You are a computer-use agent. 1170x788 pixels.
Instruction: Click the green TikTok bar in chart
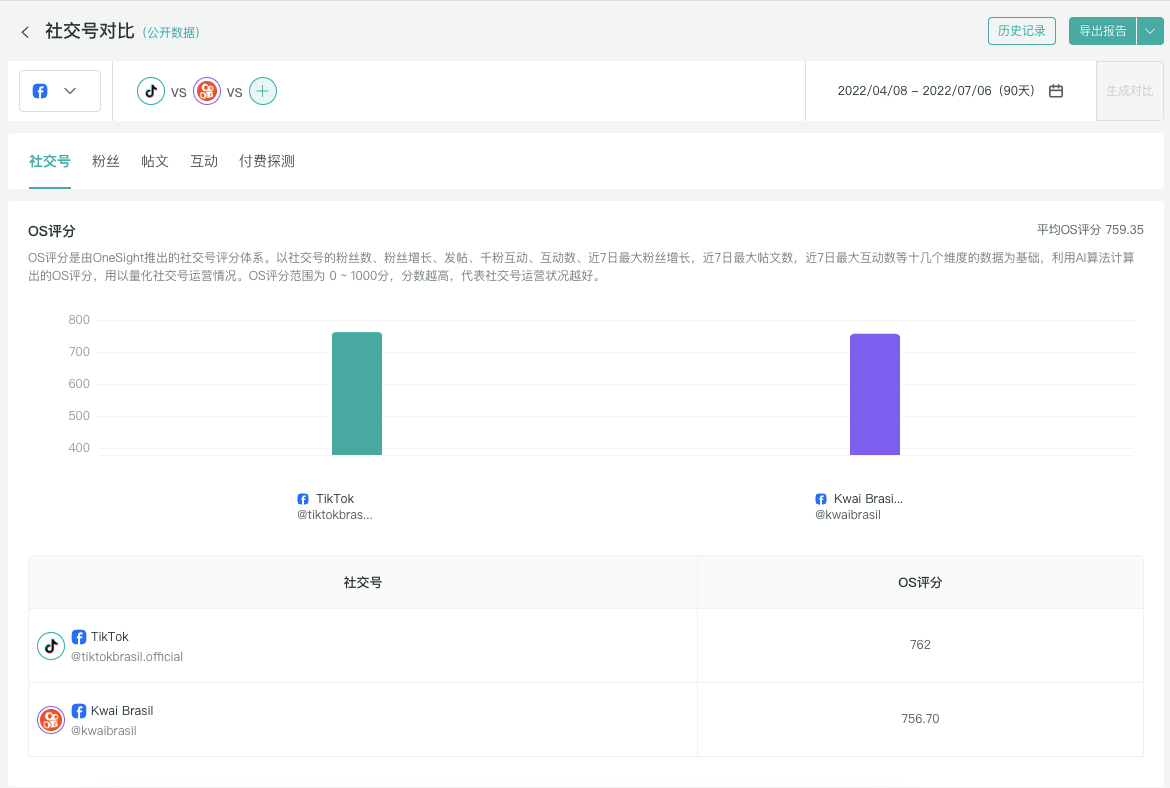tap(357, 393)
